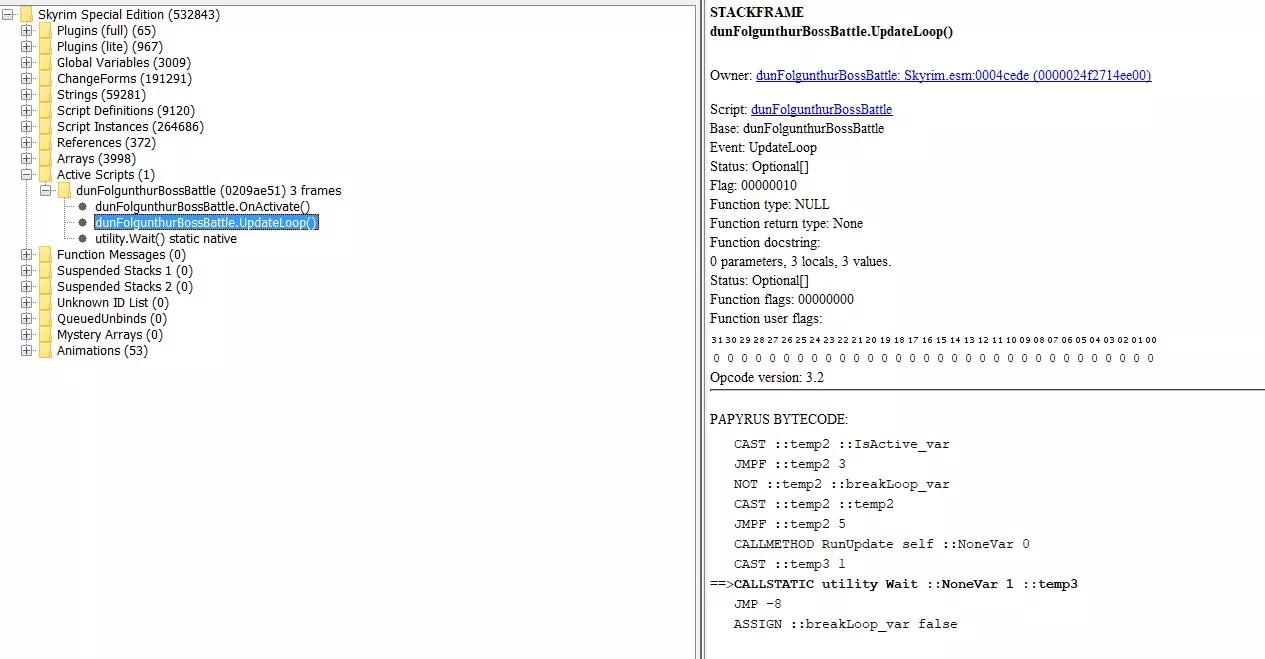This screenshot has width=1265, height=659.
Task: Click the splitter between tree and details
Action: 700,330
